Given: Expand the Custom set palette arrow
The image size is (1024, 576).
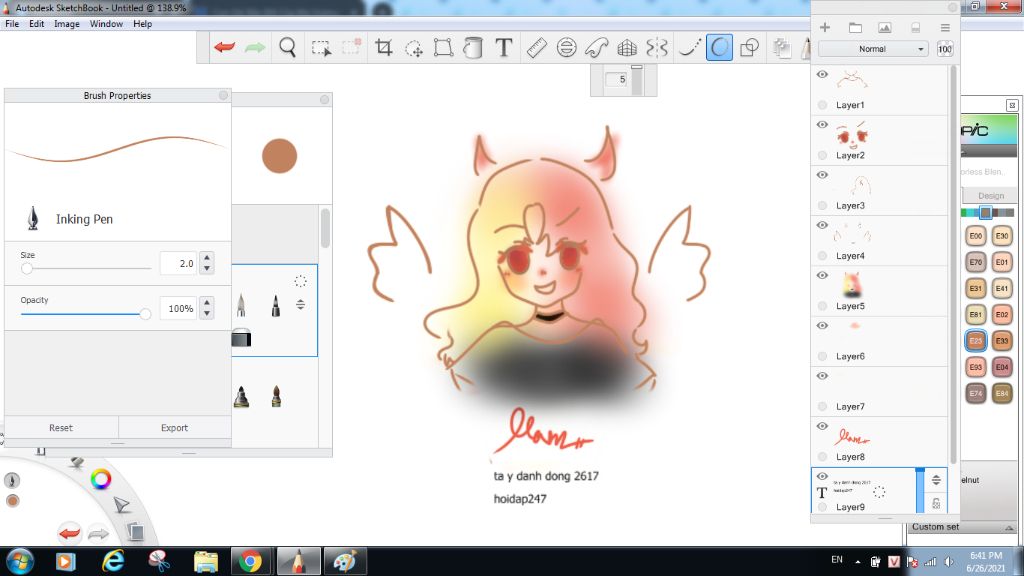Looking at the screenshot, I should 1009,528.
